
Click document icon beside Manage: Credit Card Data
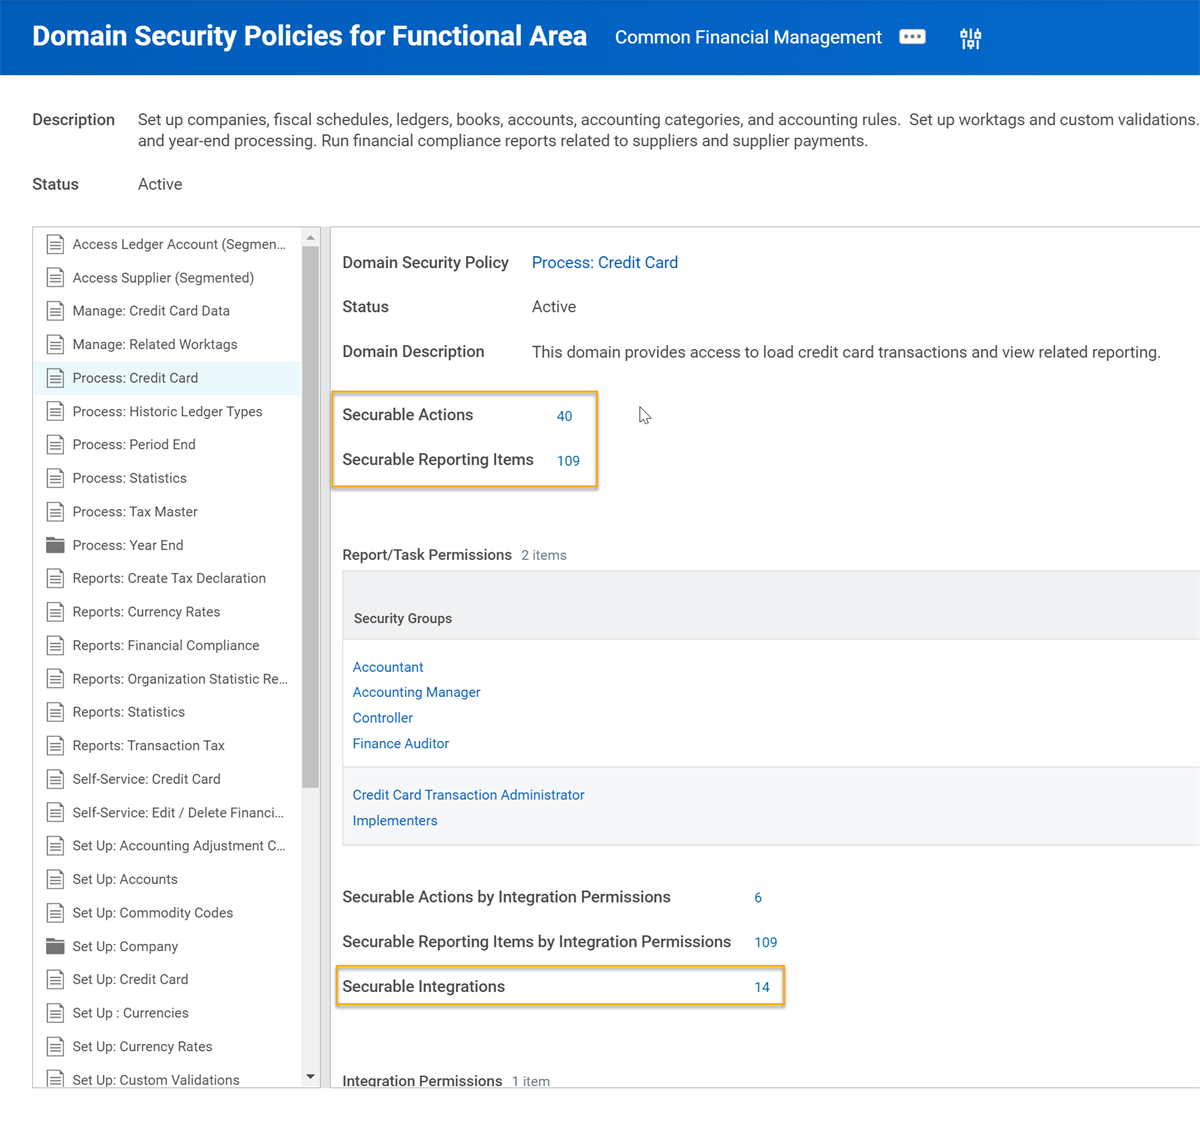(x=55, y=311)
